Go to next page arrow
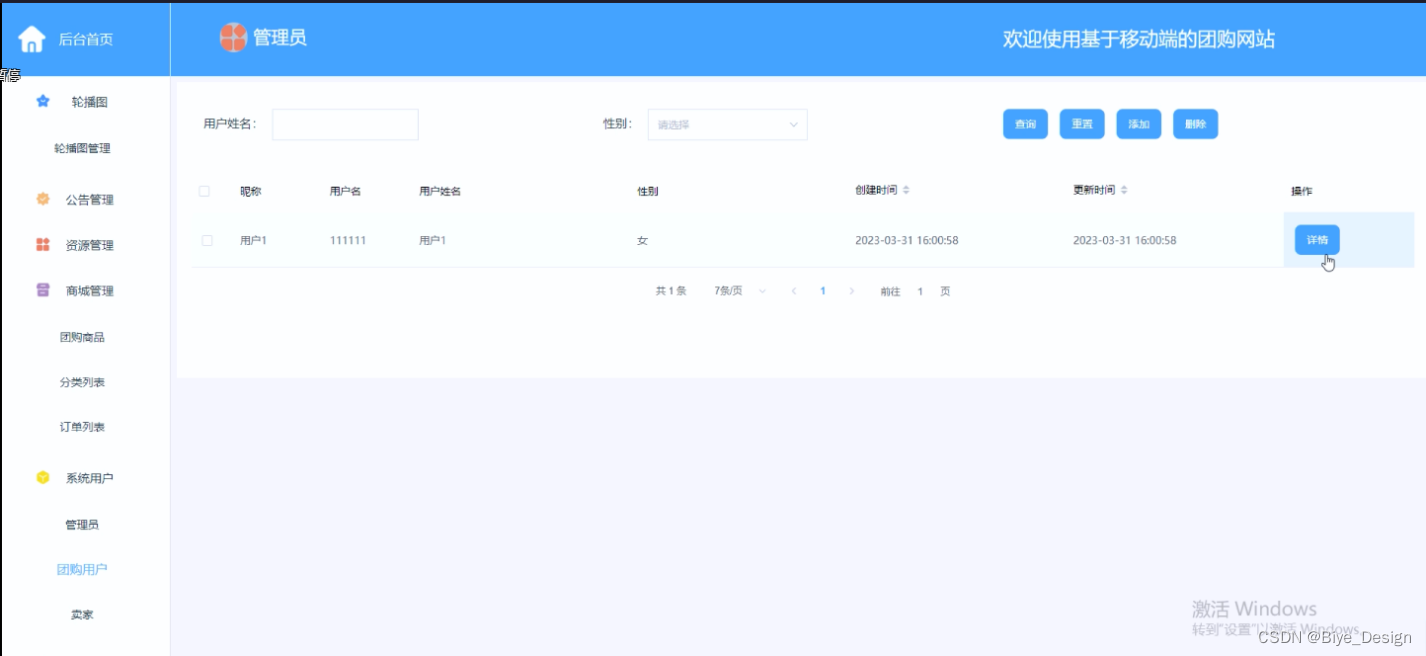This screenshot has height=656, width=1426. click(852, 291)
